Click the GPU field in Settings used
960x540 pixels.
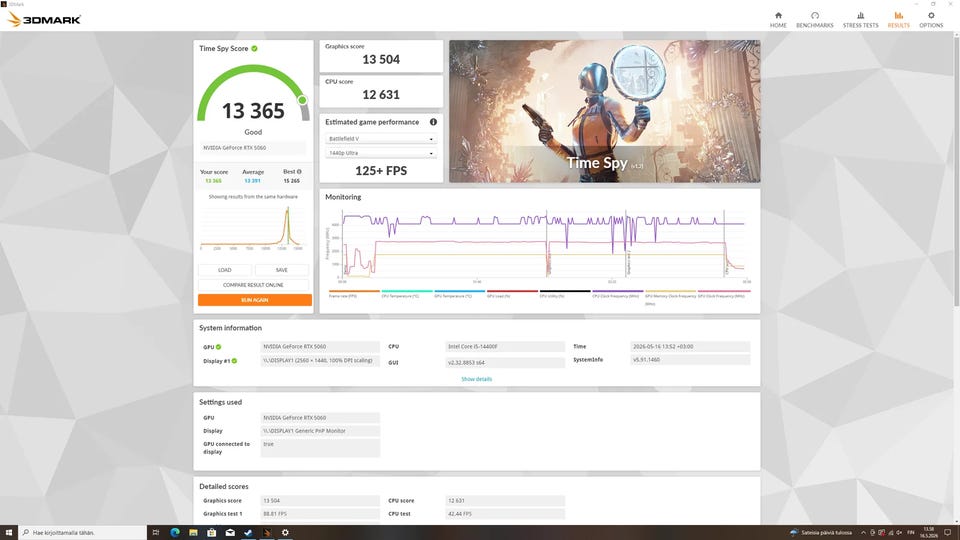[x=320, y=418]
